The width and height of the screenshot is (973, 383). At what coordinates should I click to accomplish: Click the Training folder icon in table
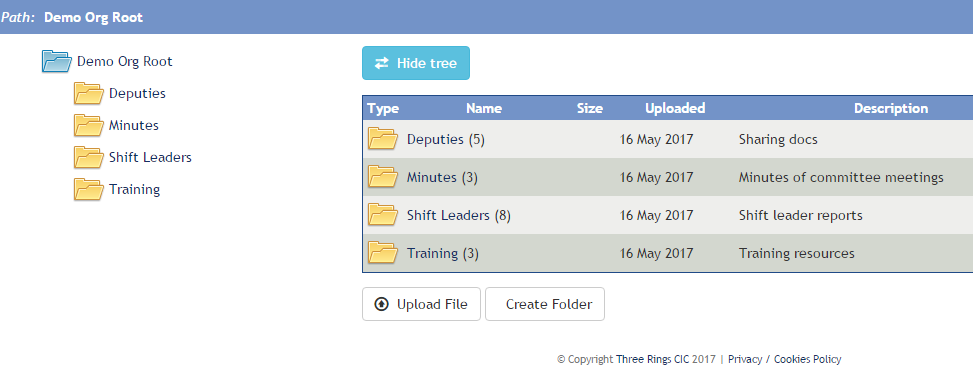(382, 253)
